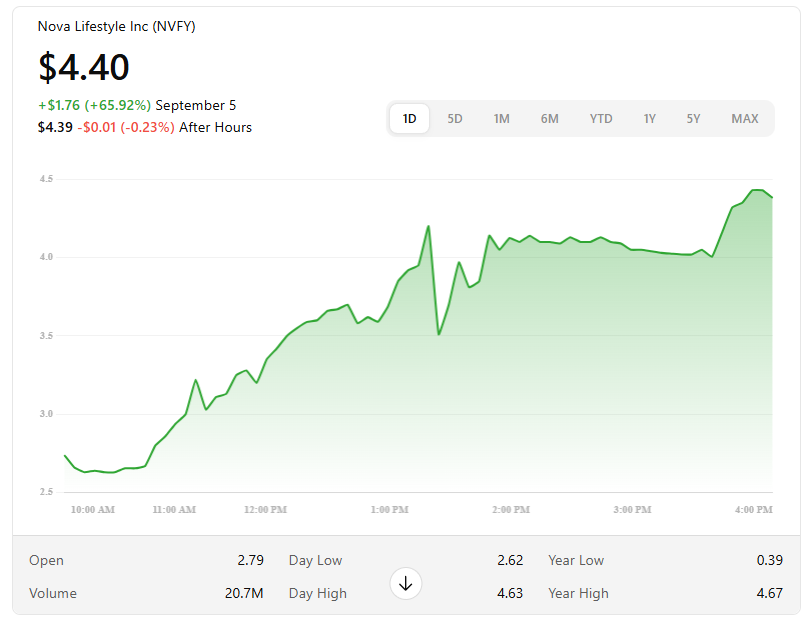This screenshot has height=620, width=804.
Task: Expand more stats with the down arrow
Action: [x=406, y=583]
